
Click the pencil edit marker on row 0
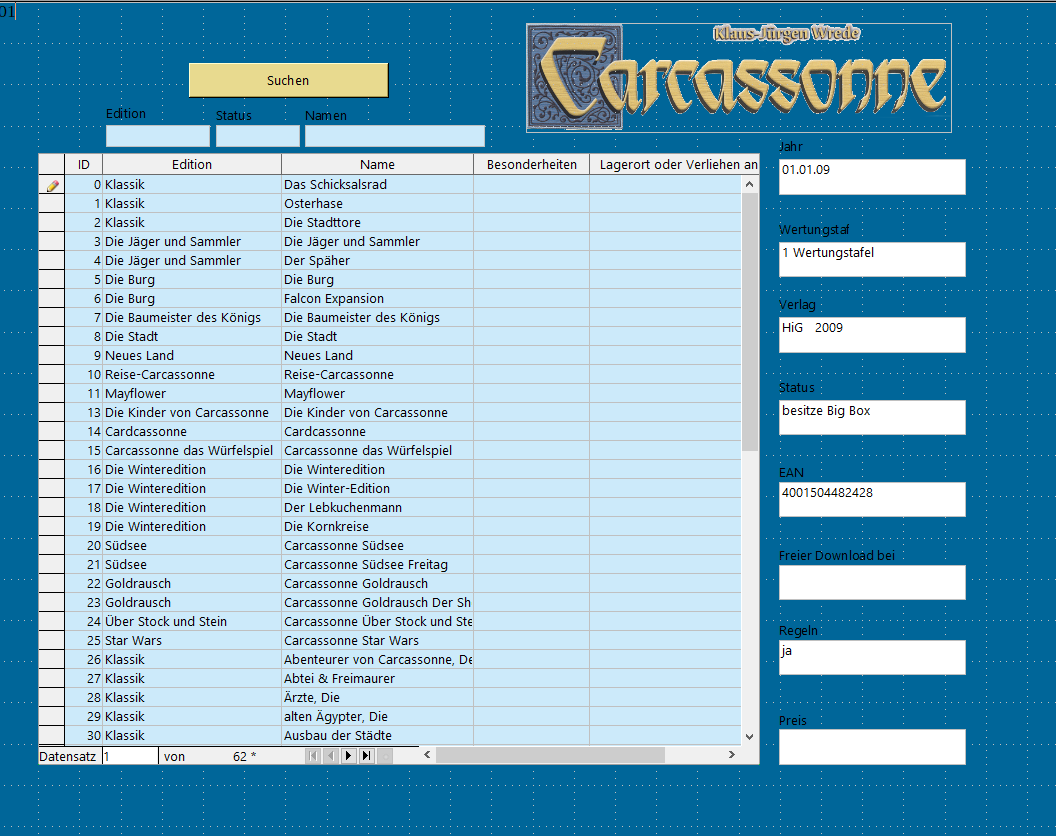pyautogui.click(x=52, y=185)
